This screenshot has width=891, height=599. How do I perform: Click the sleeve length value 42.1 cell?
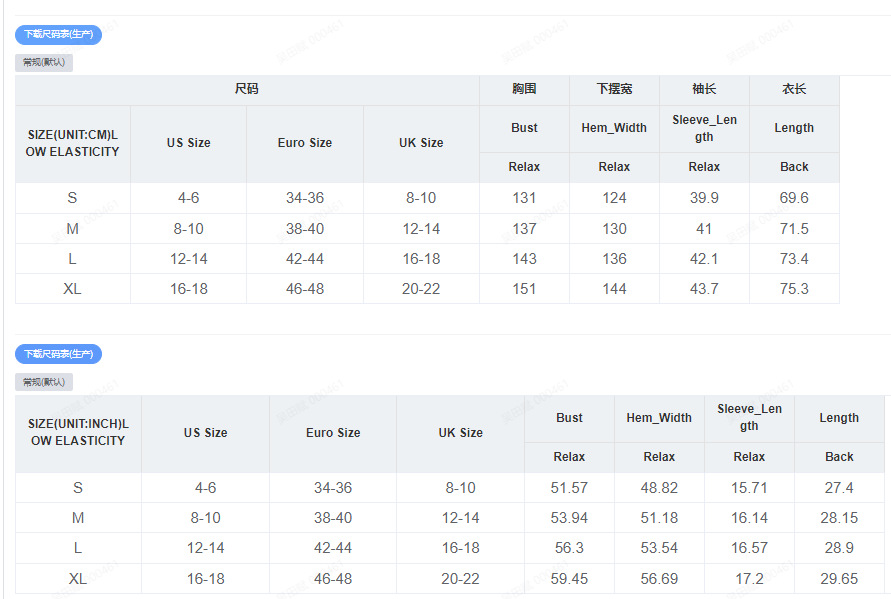coord(704,259)
